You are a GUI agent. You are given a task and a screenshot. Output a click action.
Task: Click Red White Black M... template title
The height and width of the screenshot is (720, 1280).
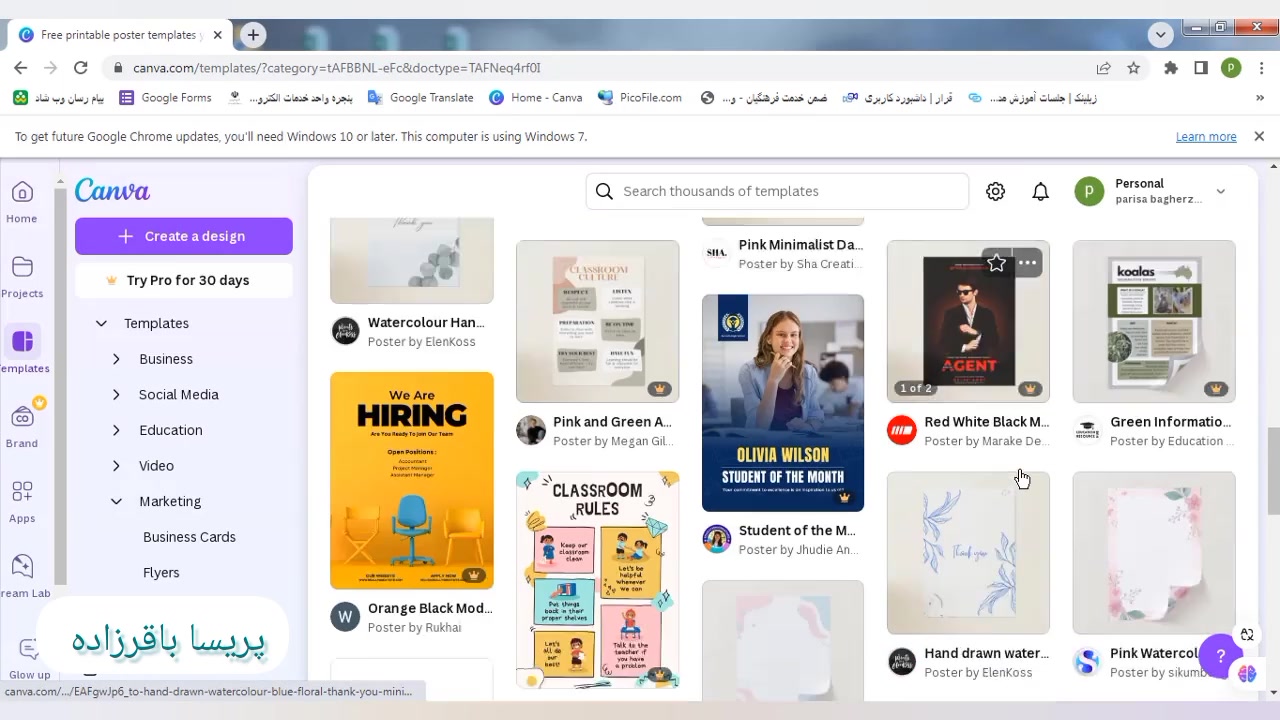pyautogui.click(x=987, y=422)
